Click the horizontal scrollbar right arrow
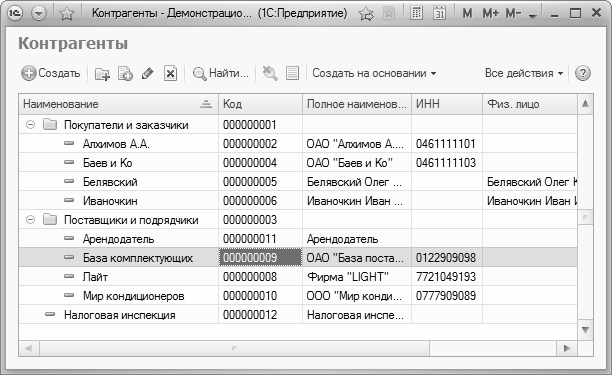The image size is (612, 375). pyautogui.click(x=567, y=348)
